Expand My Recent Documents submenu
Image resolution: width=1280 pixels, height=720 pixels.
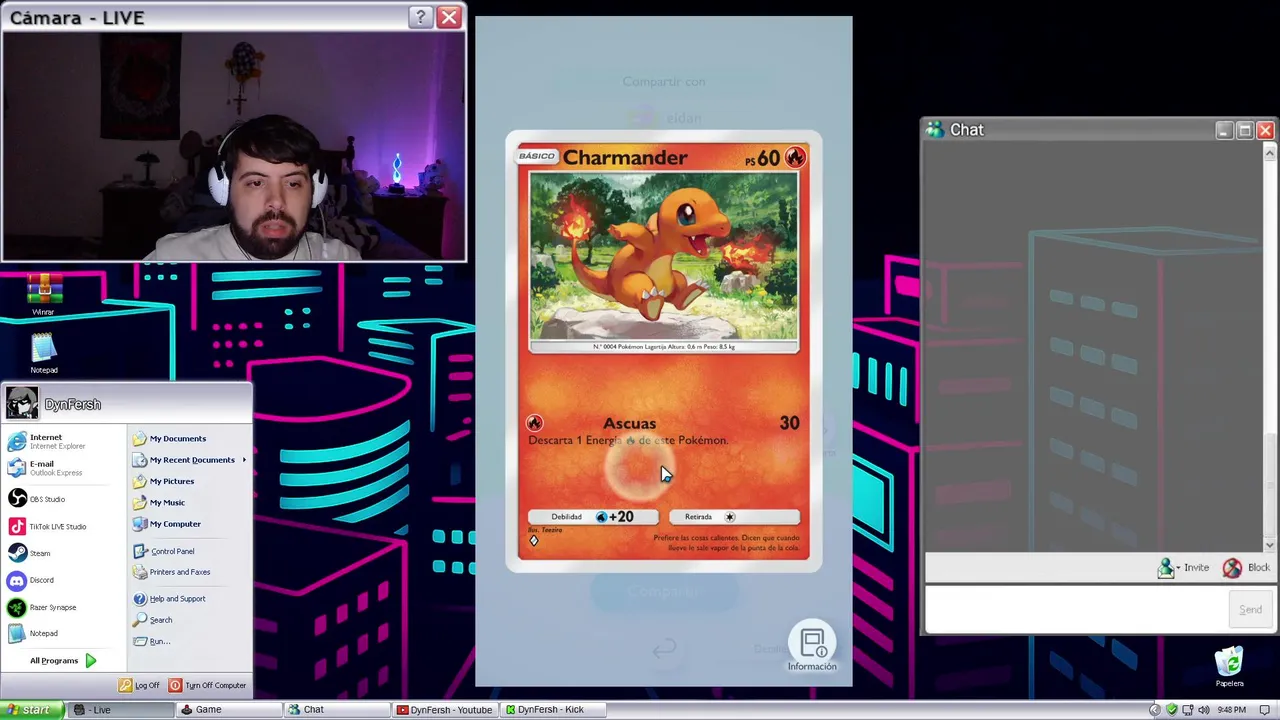(x=190, y=460)
